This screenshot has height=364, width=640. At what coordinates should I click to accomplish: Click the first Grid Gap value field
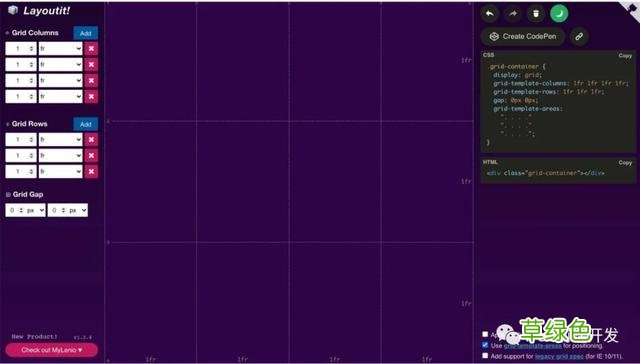pyautogui.click(x=16, y=210)
